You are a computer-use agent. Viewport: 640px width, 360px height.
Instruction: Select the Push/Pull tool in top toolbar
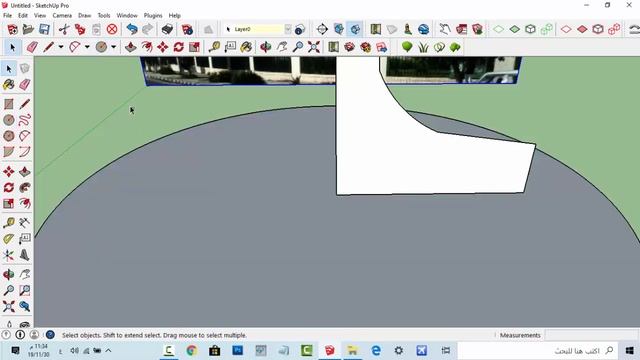(131, 47)
